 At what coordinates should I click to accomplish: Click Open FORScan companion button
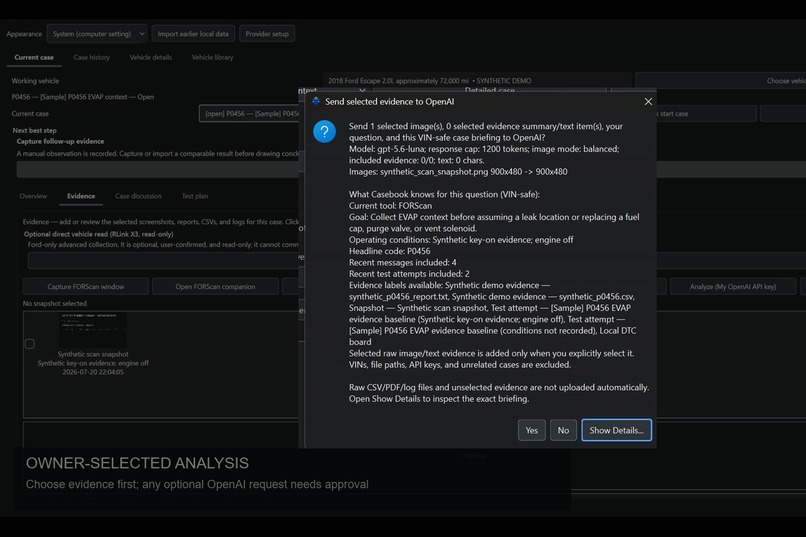coord(215,287)
